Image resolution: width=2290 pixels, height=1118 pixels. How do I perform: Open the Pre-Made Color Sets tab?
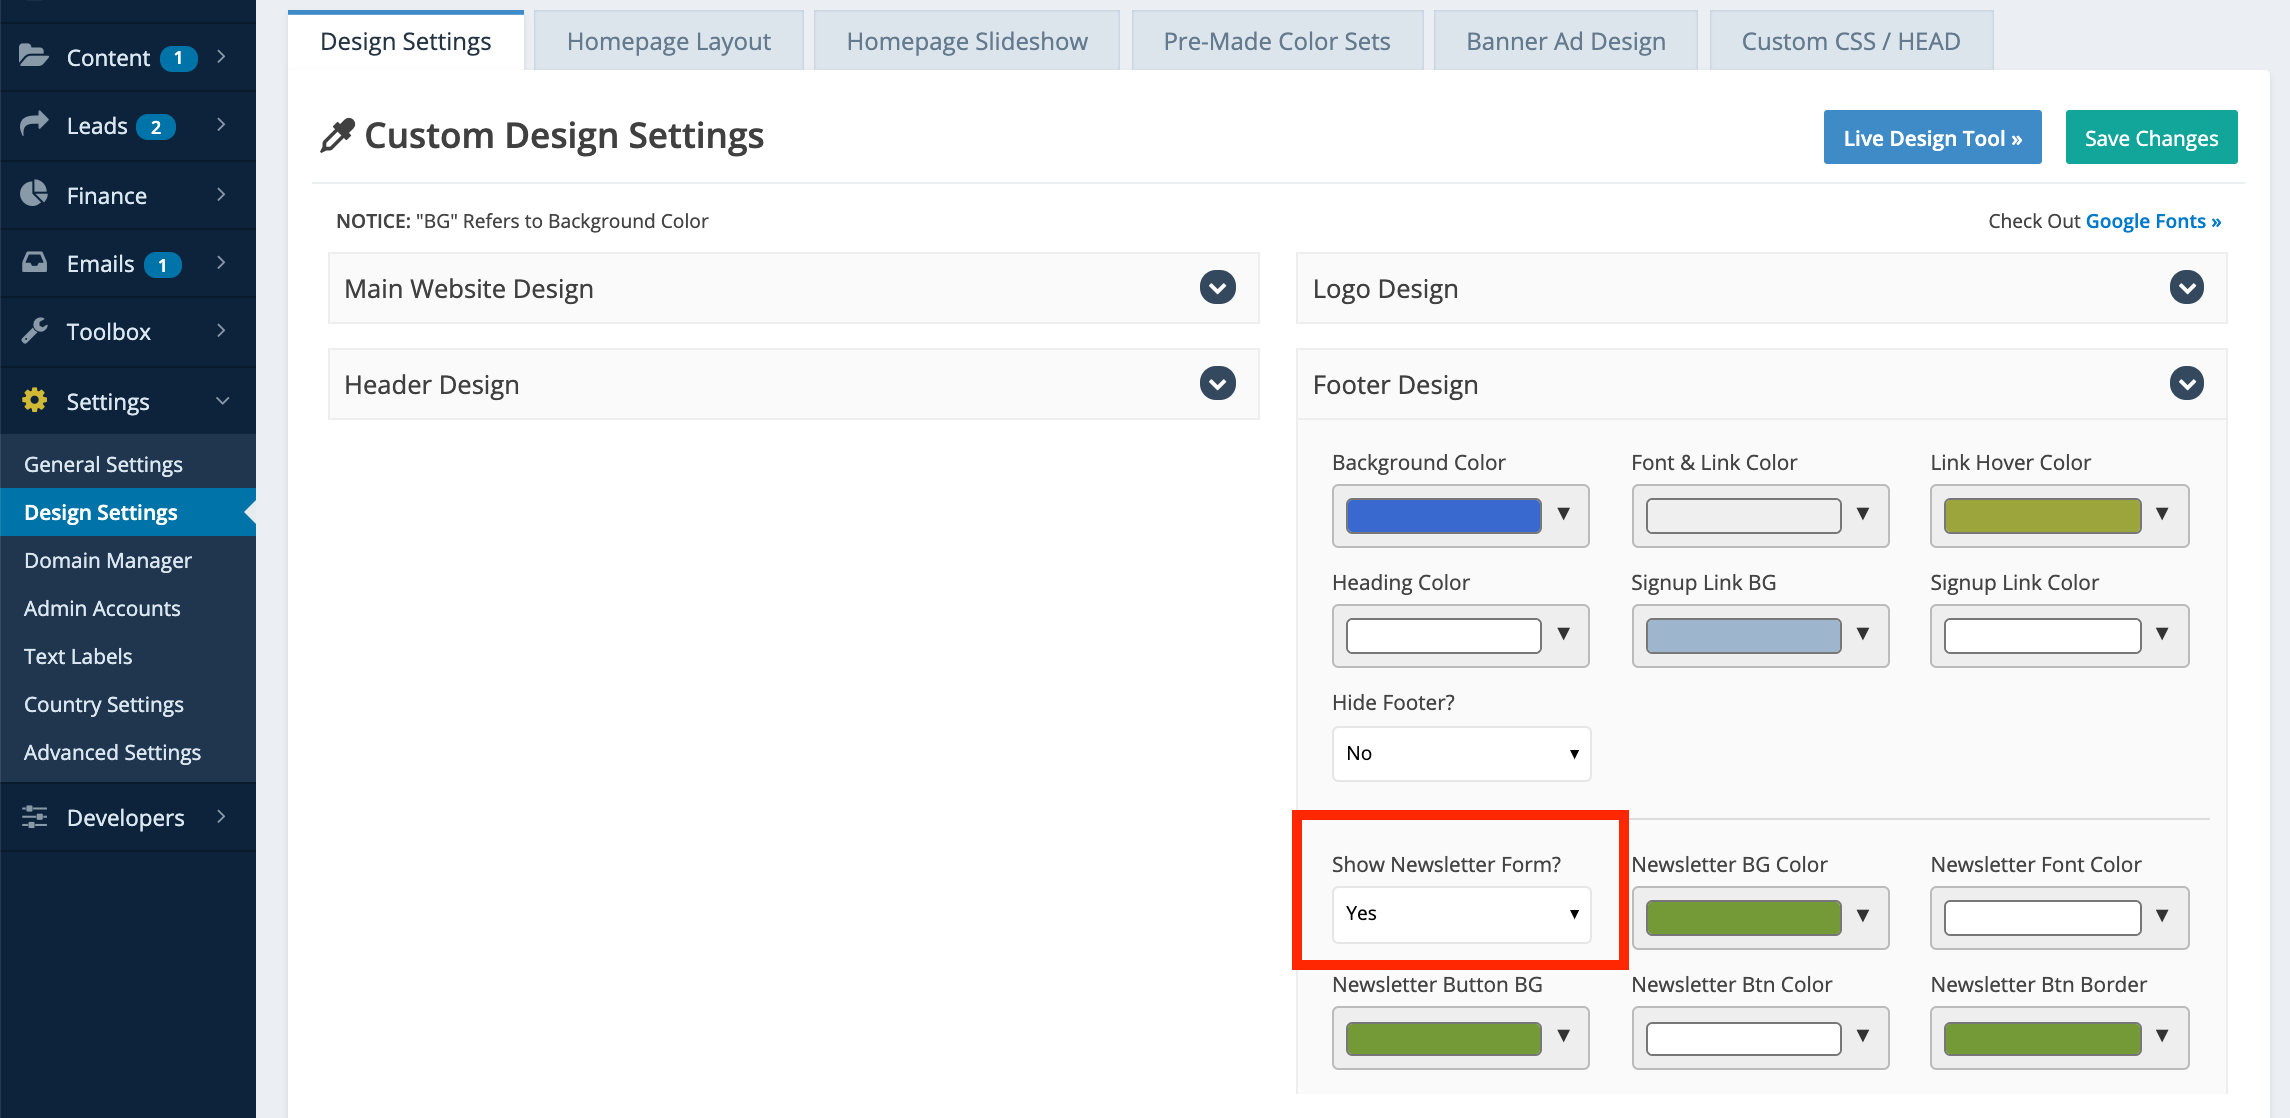[1276, 41]
